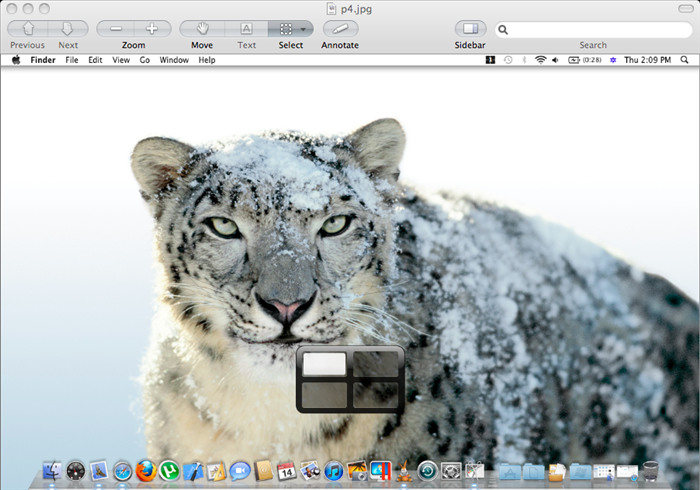The width and height of the screenshot is (700, 490).
Task: Open iCal from the Dock
Action: (x=287, y=471)
